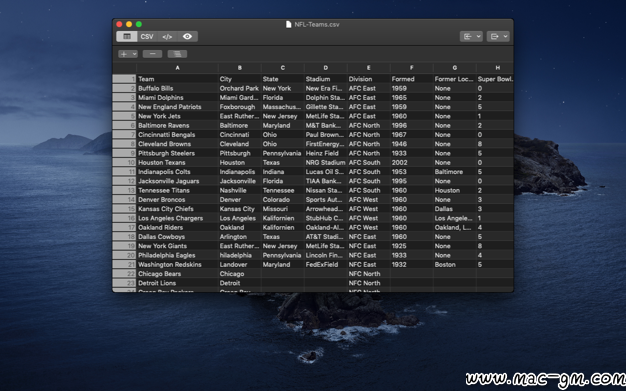Image resolution: width=626 pixels, height=391 pixels.
Task: Click the '1946' formed year cell
Action: click(412, 144)
